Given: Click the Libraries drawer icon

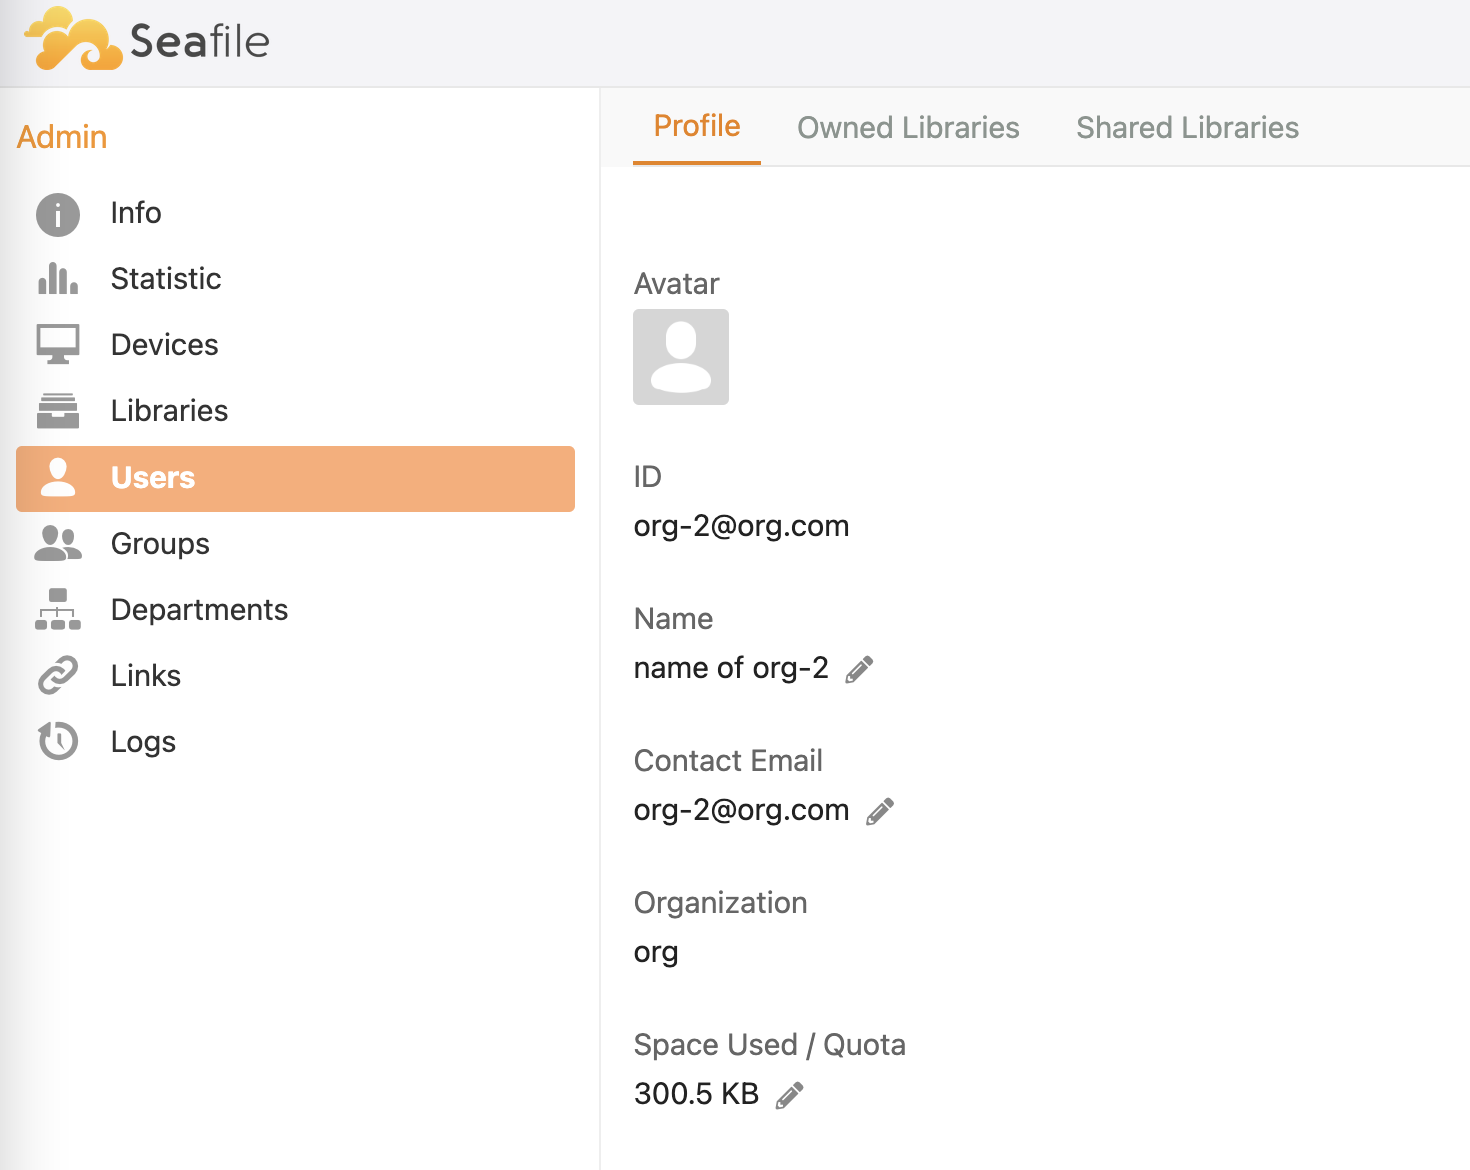Looking at the screenshot, I should [58, 411].
